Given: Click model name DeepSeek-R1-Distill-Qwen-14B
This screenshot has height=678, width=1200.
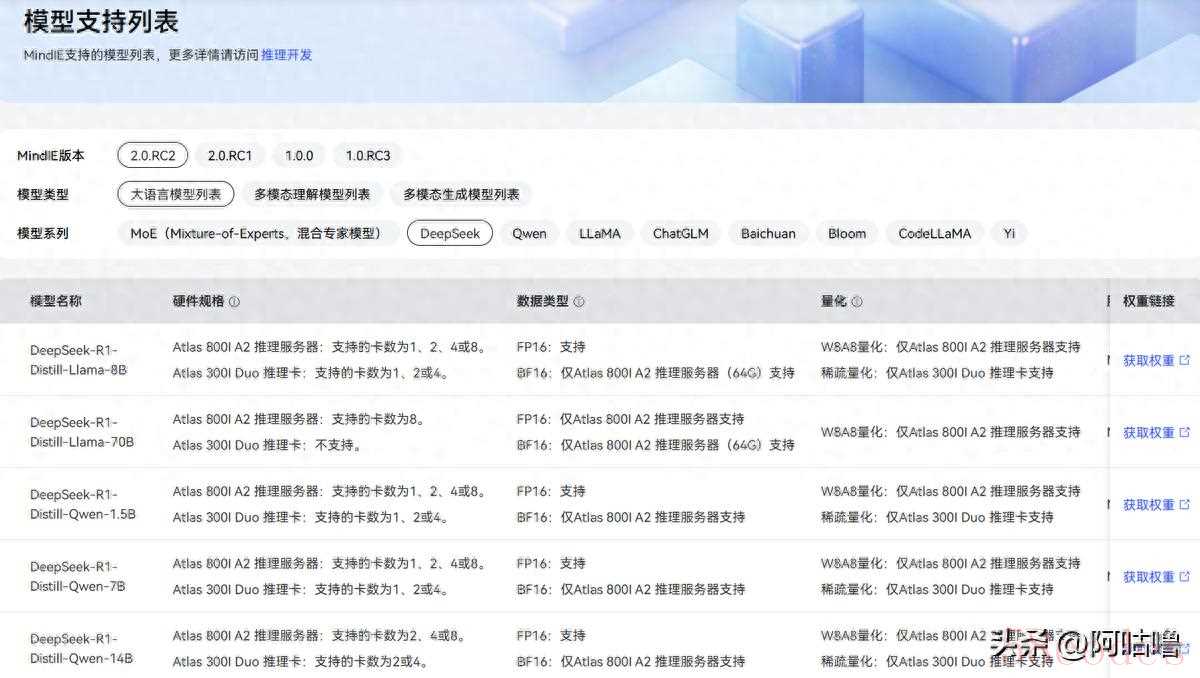Looking at the screenshot, I should point(81,648).
